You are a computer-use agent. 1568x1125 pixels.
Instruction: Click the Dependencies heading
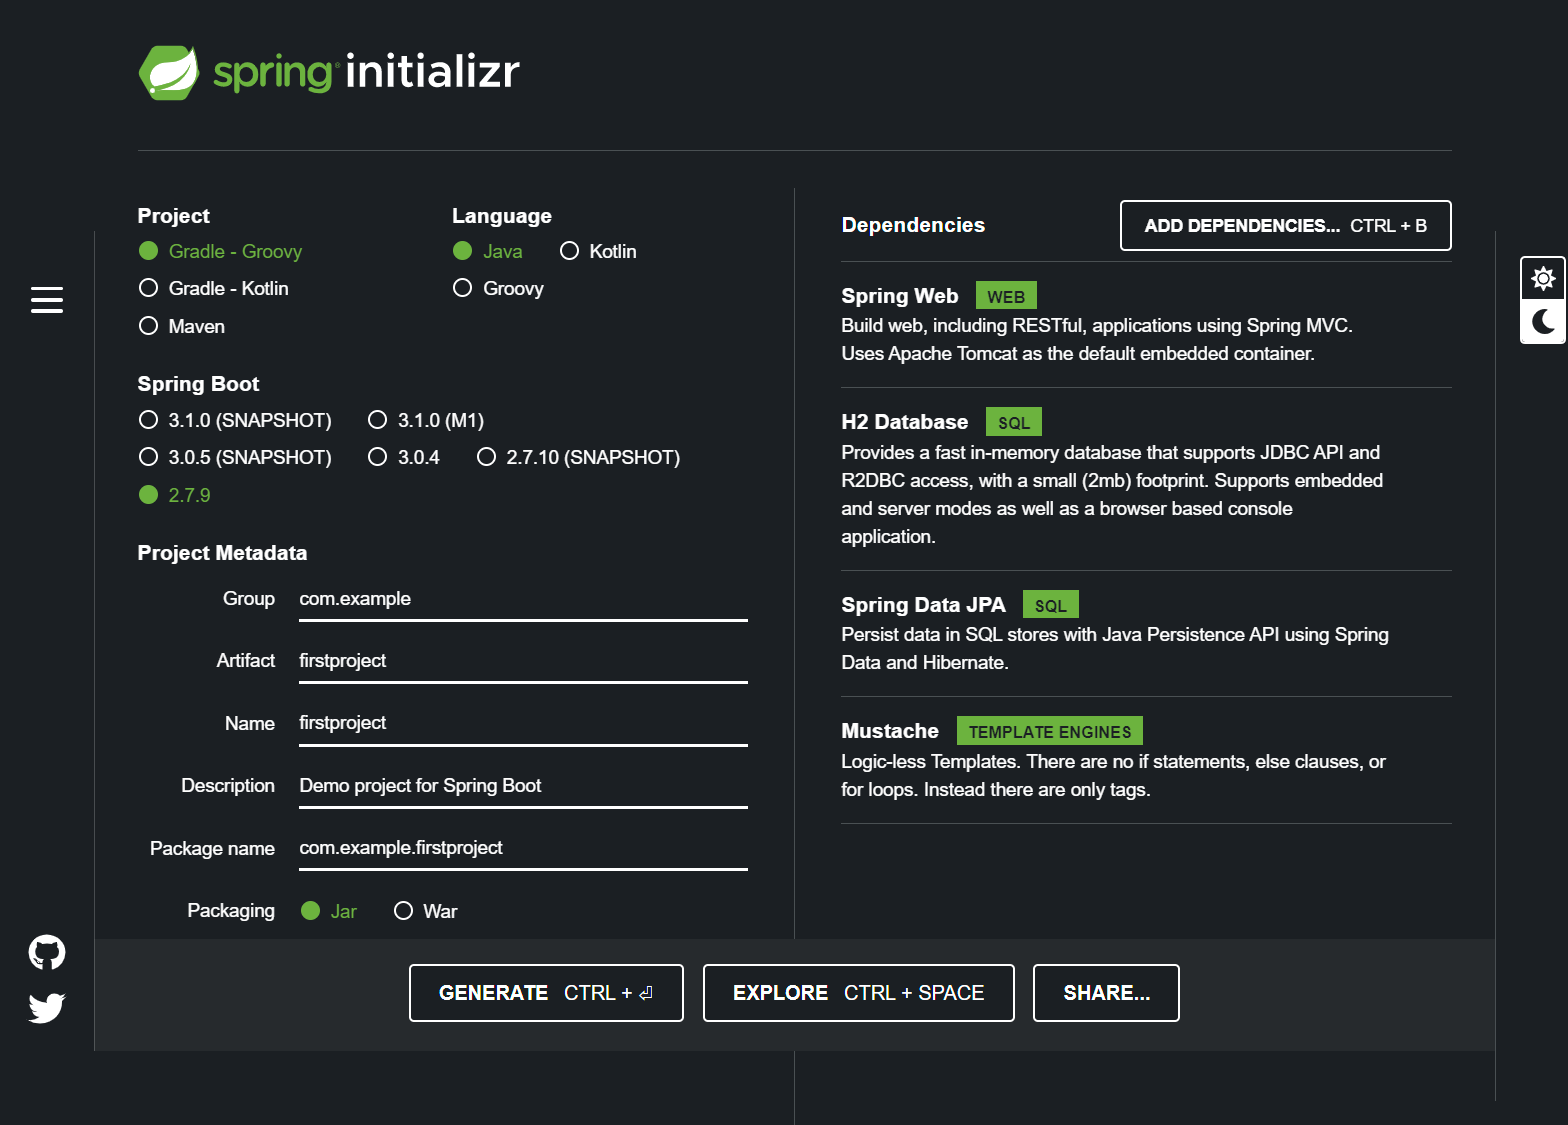tap(913, 225)
